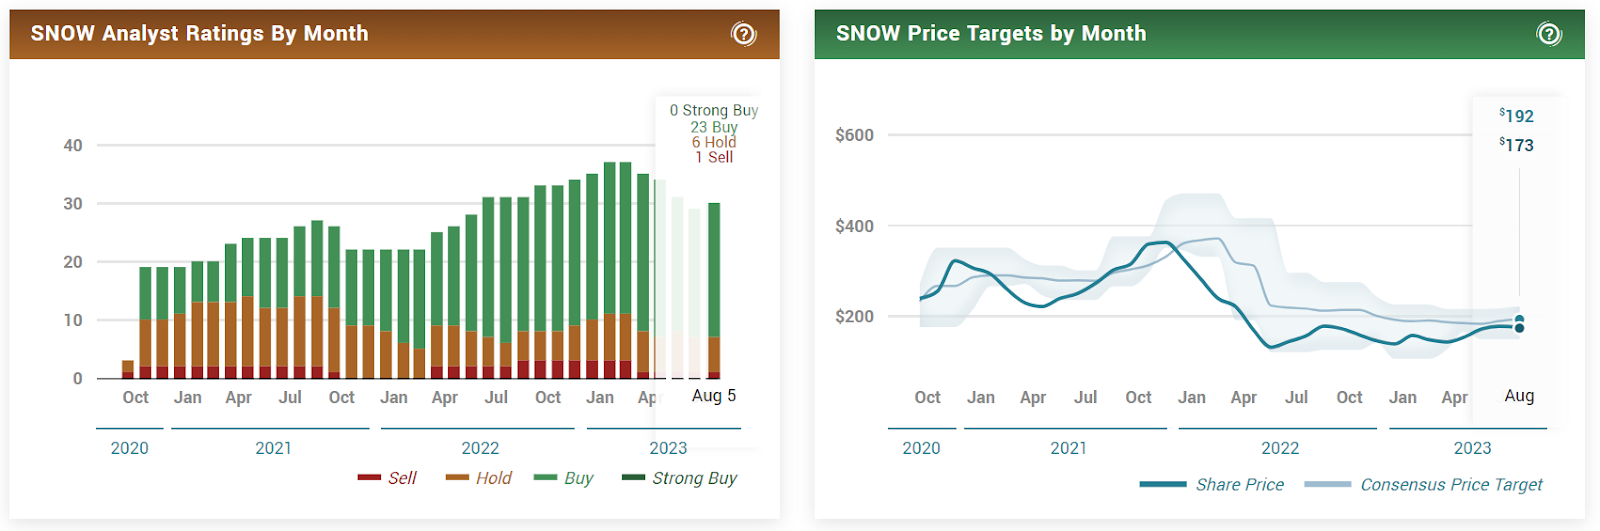1600x531 pixels.
Task: Click the '23 Buy' tooltip value
Action: click(x=714, y=127)
